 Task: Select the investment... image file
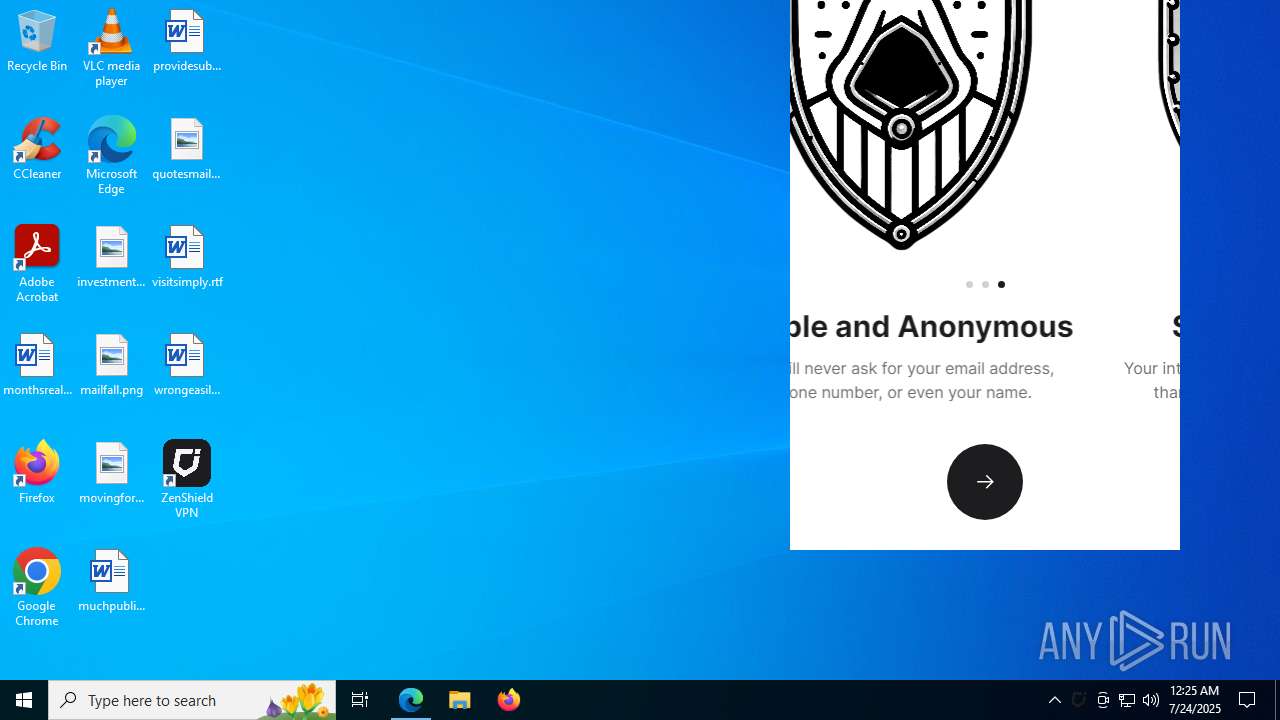(111, 257)
